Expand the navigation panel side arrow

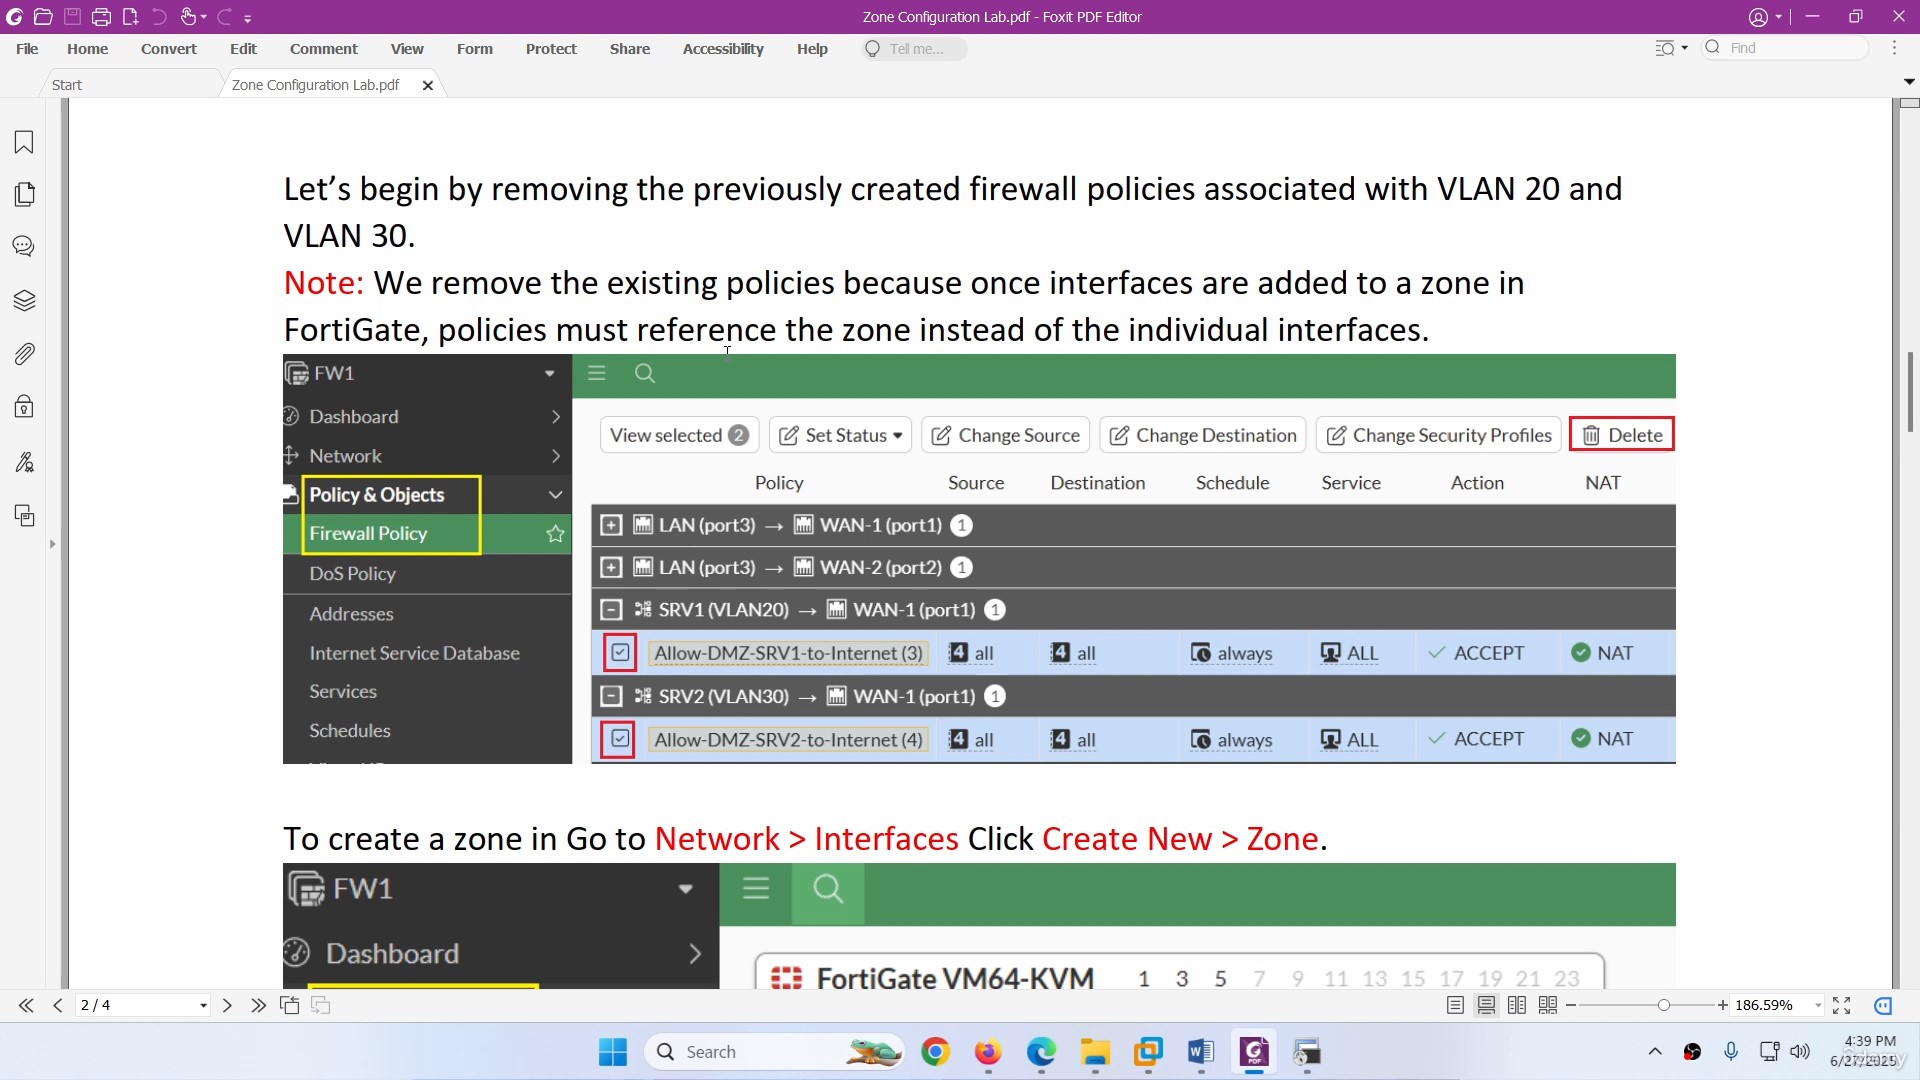[52, 544]
